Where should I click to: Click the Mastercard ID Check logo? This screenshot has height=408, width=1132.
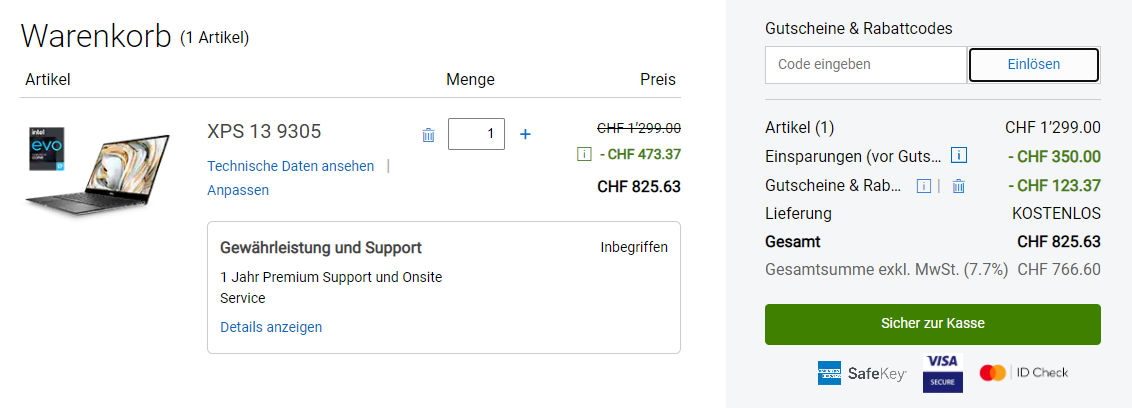pos(1024,373)
